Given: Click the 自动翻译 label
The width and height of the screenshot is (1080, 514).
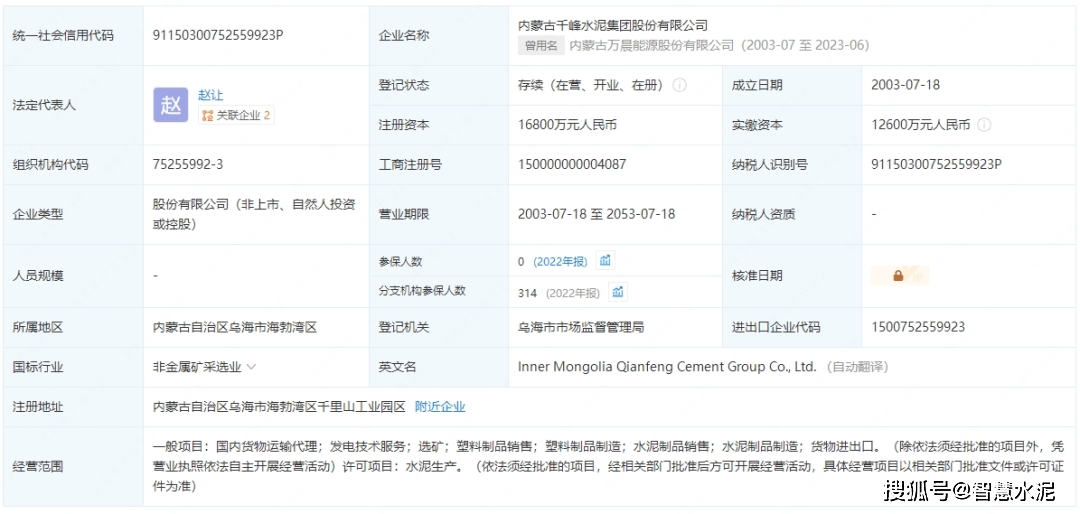Looking at the screenshot, I should tap(858, 367).
